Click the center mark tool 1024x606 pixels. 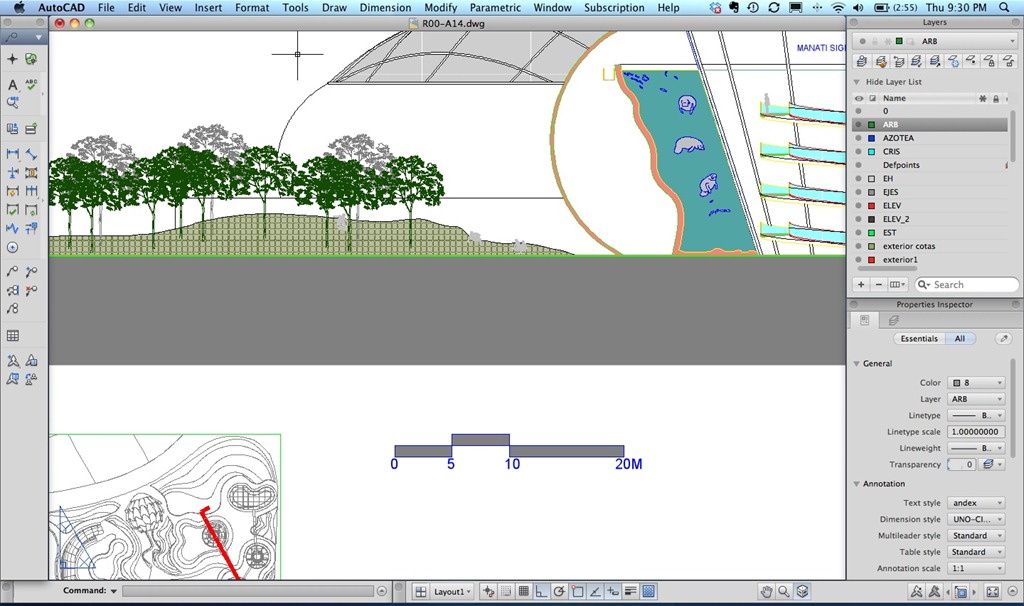pyautogui.click(x=13, y=247)
